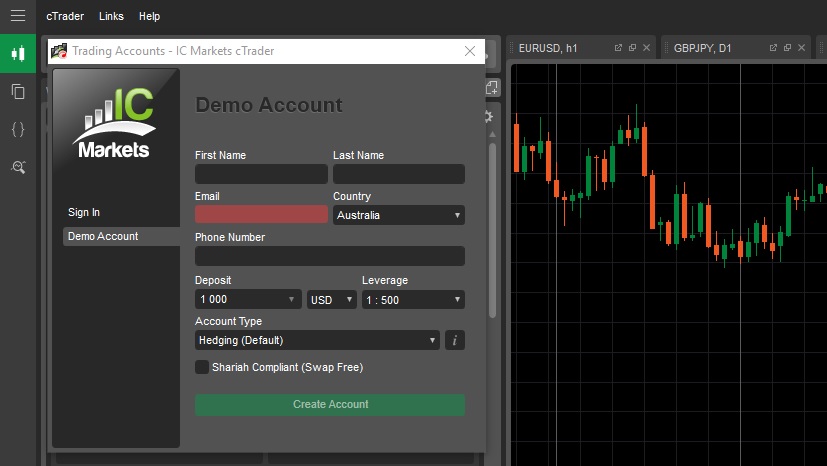The width and height of the screenshot is (827, 466).
Task: Select Demo Account in the sidebar
Action: pyautogui.click(x=121, y=237)
